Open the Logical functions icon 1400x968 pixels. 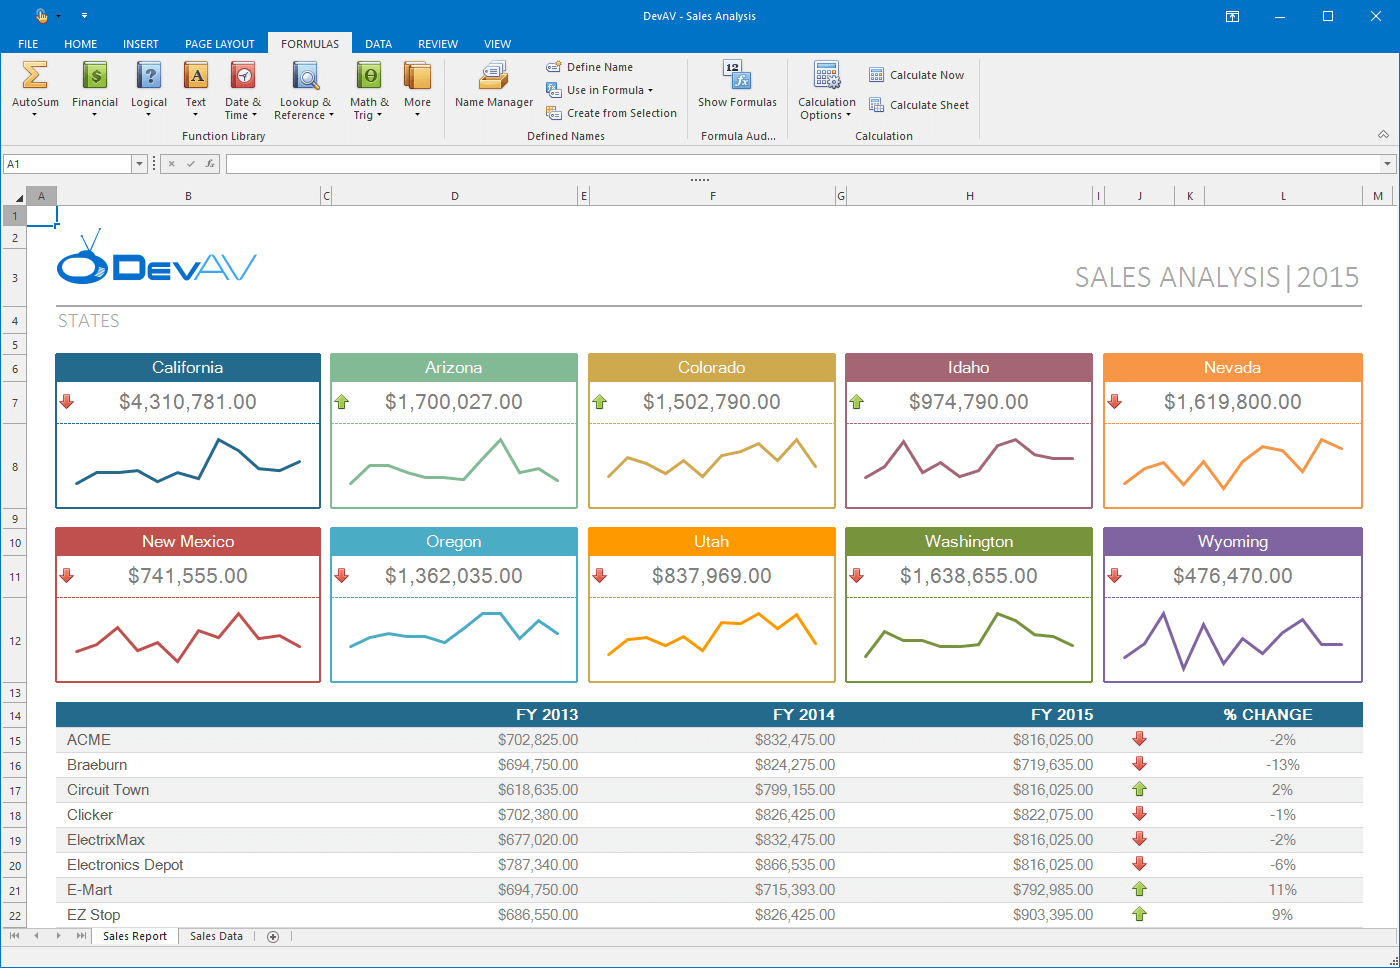coord(149,77)
